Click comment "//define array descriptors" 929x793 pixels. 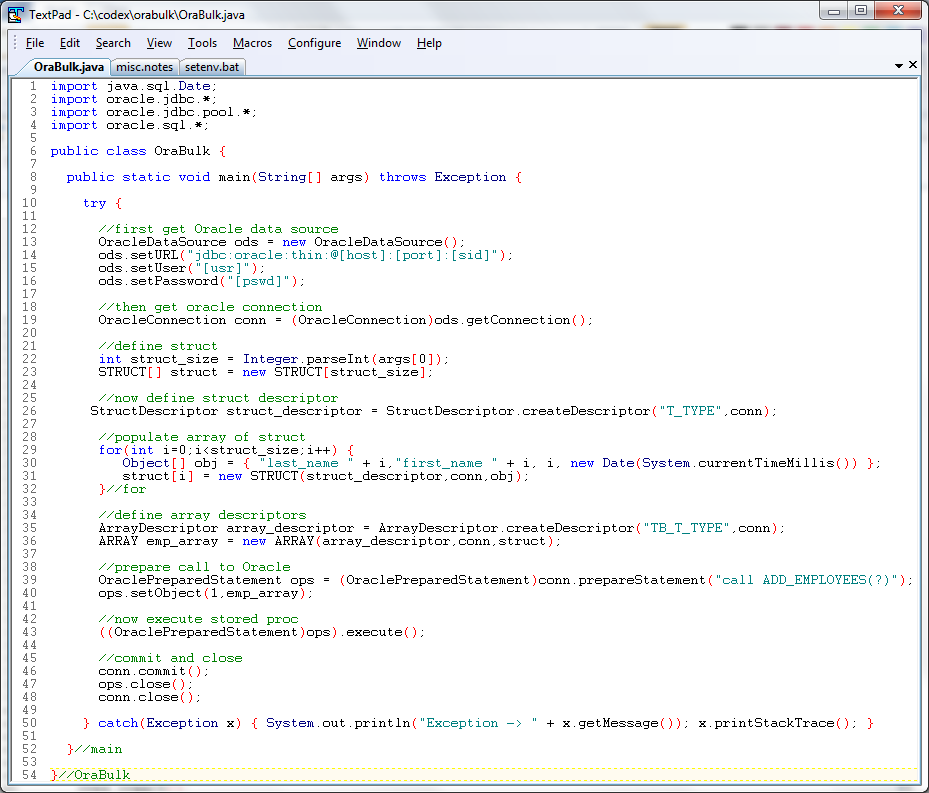click(x=203, y=516)
